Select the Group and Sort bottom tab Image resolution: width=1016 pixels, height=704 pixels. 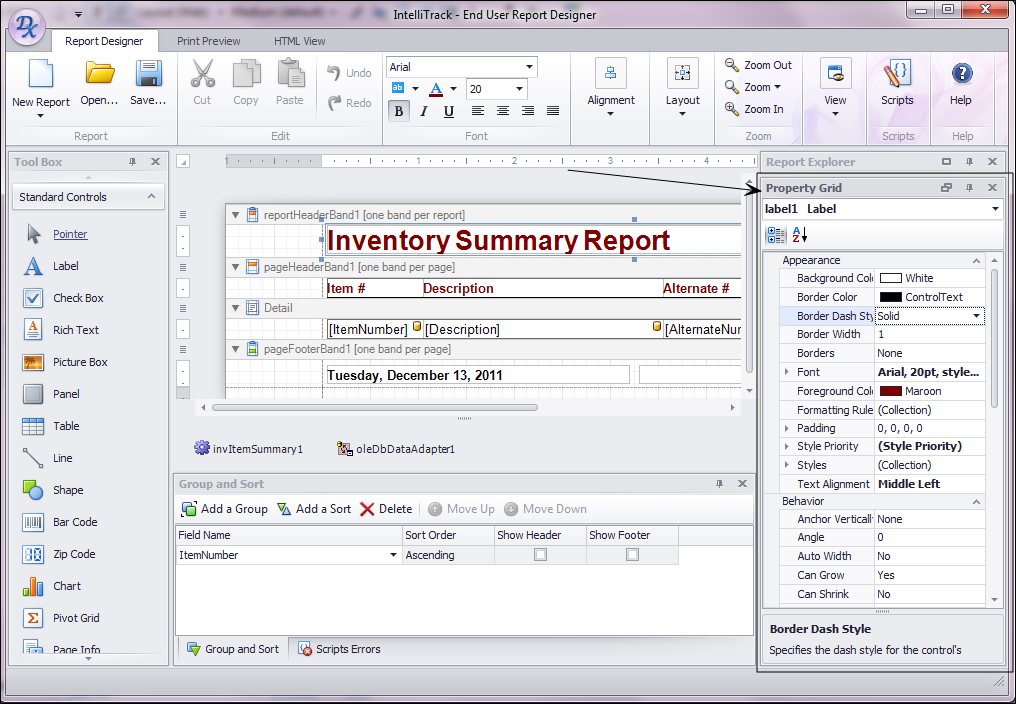coord(233,649)
